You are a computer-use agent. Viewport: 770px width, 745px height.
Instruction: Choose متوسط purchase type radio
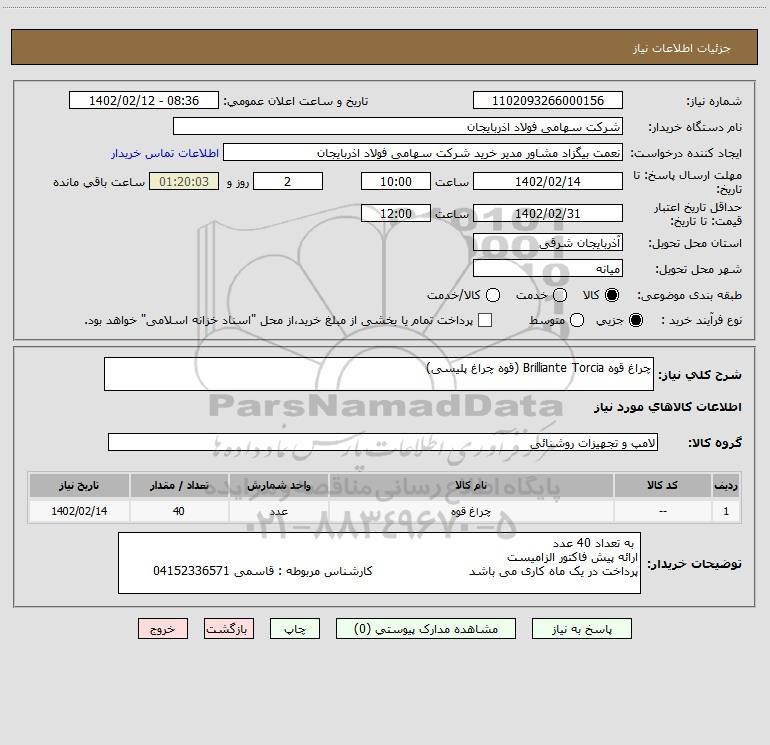tap(577, 320)
